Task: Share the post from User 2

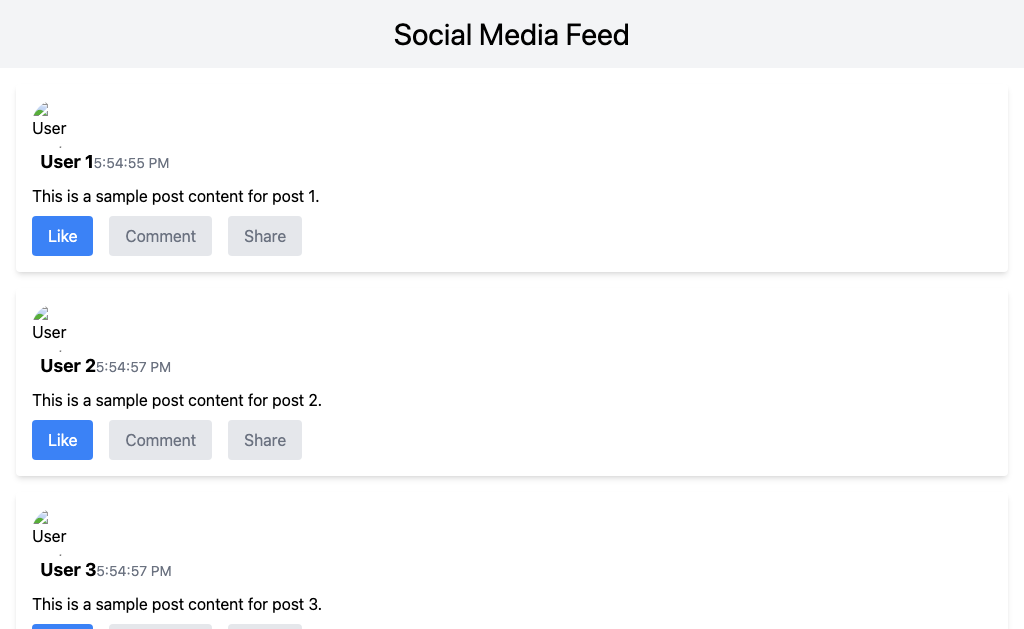Action: (265, 440)
